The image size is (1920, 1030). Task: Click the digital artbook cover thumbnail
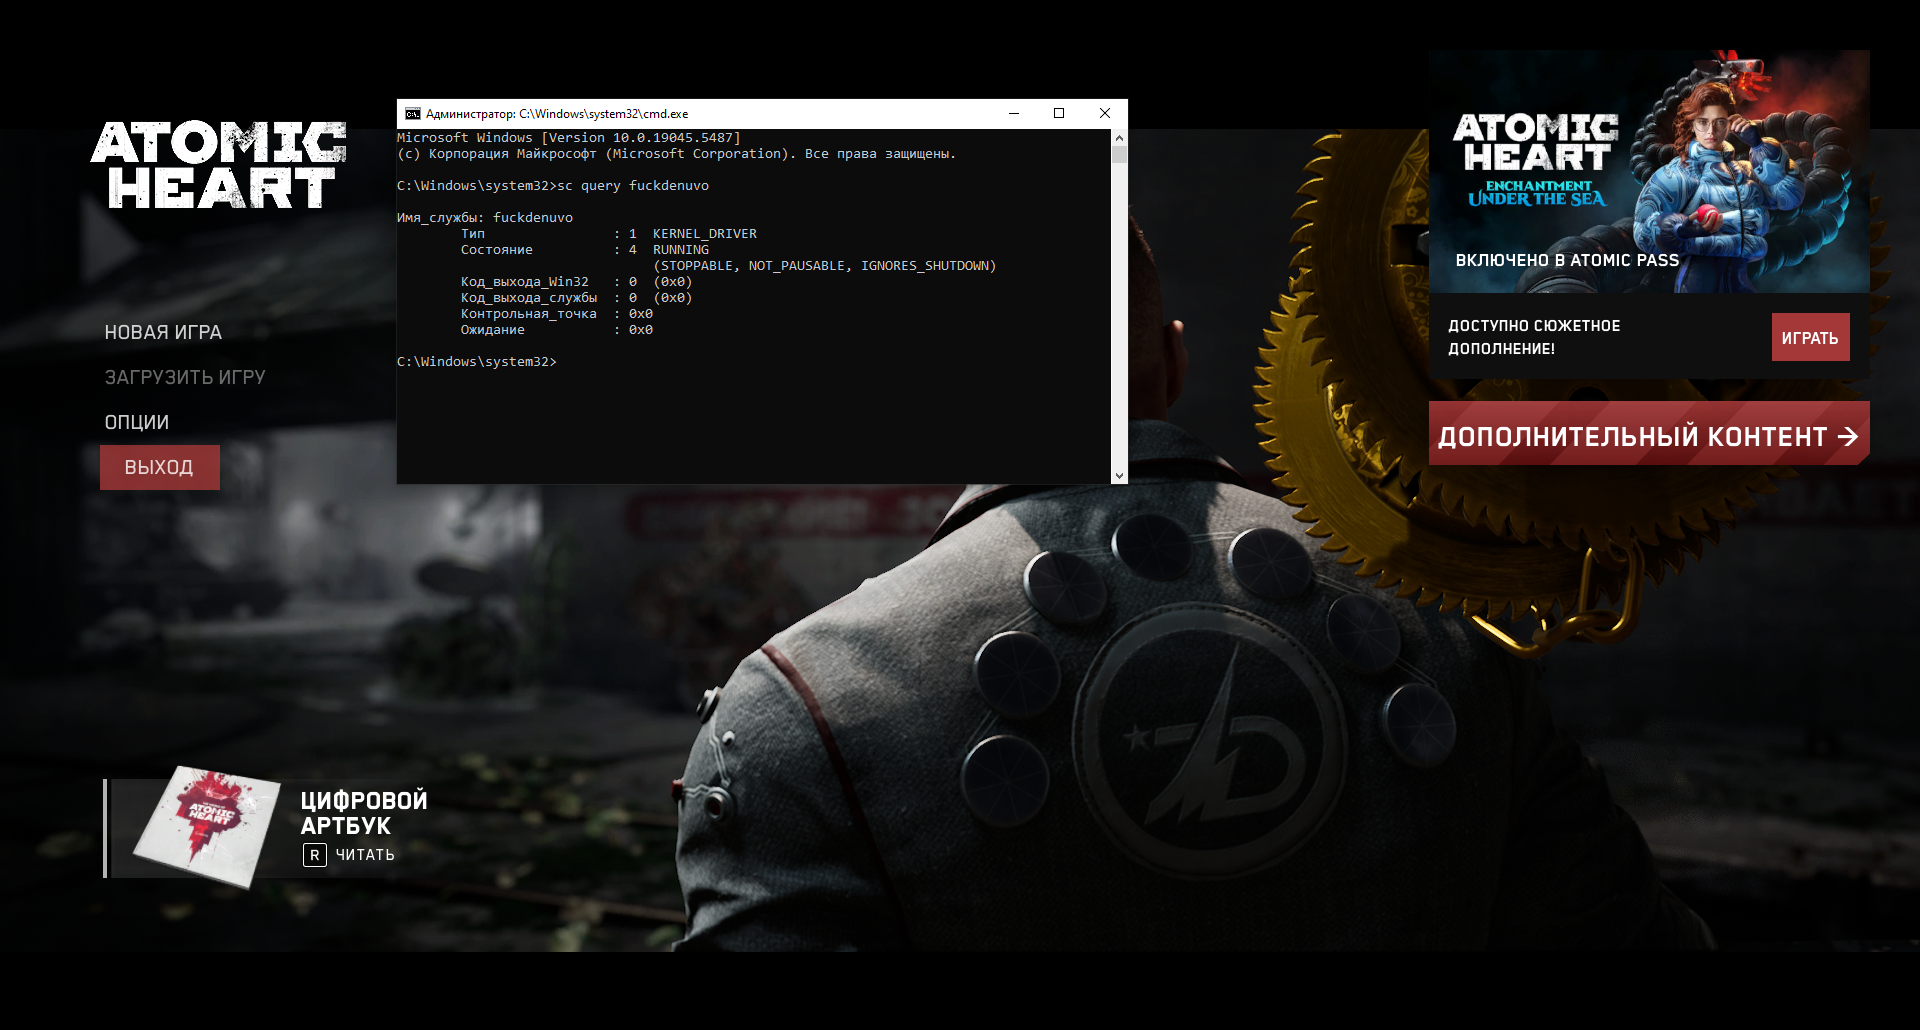209,827
